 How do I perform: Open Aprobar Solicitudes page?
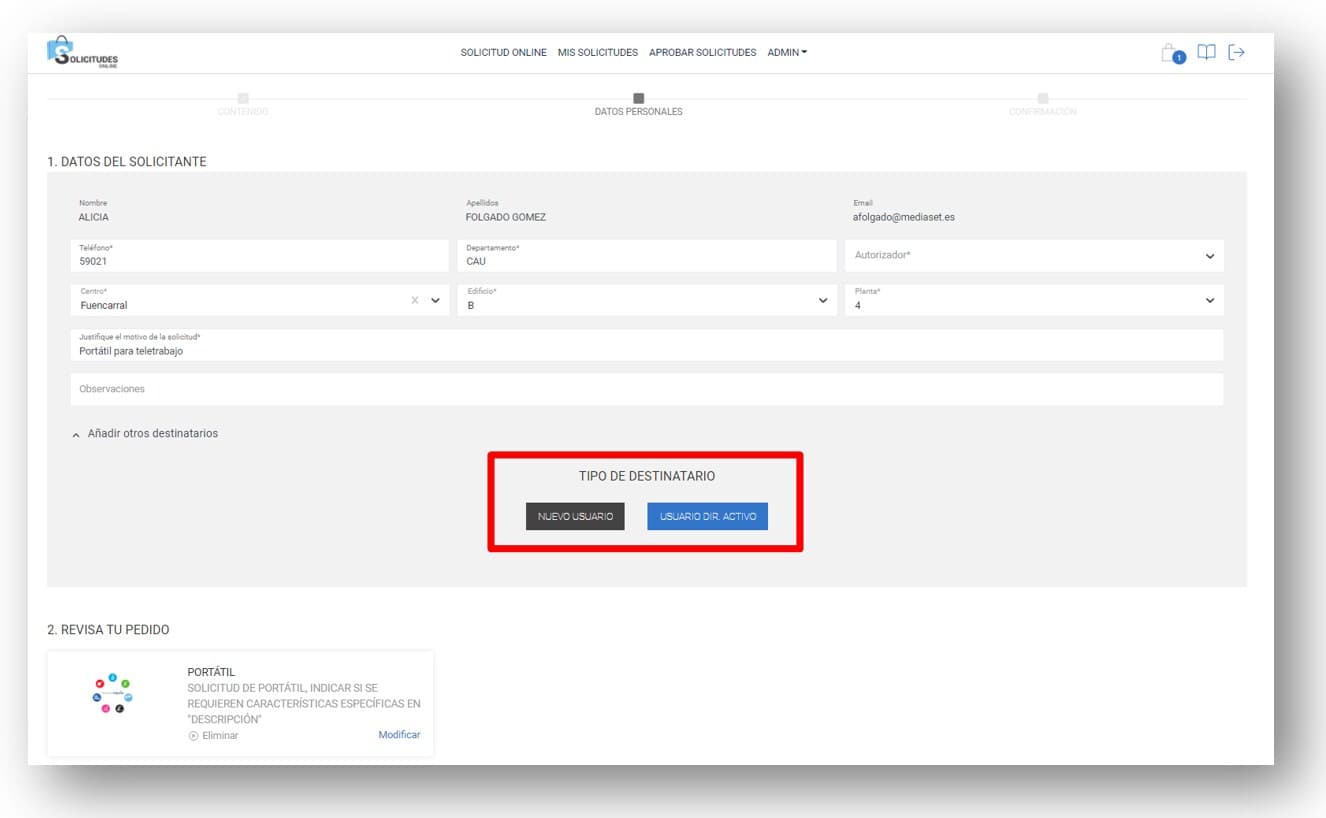tap(702, 52)
